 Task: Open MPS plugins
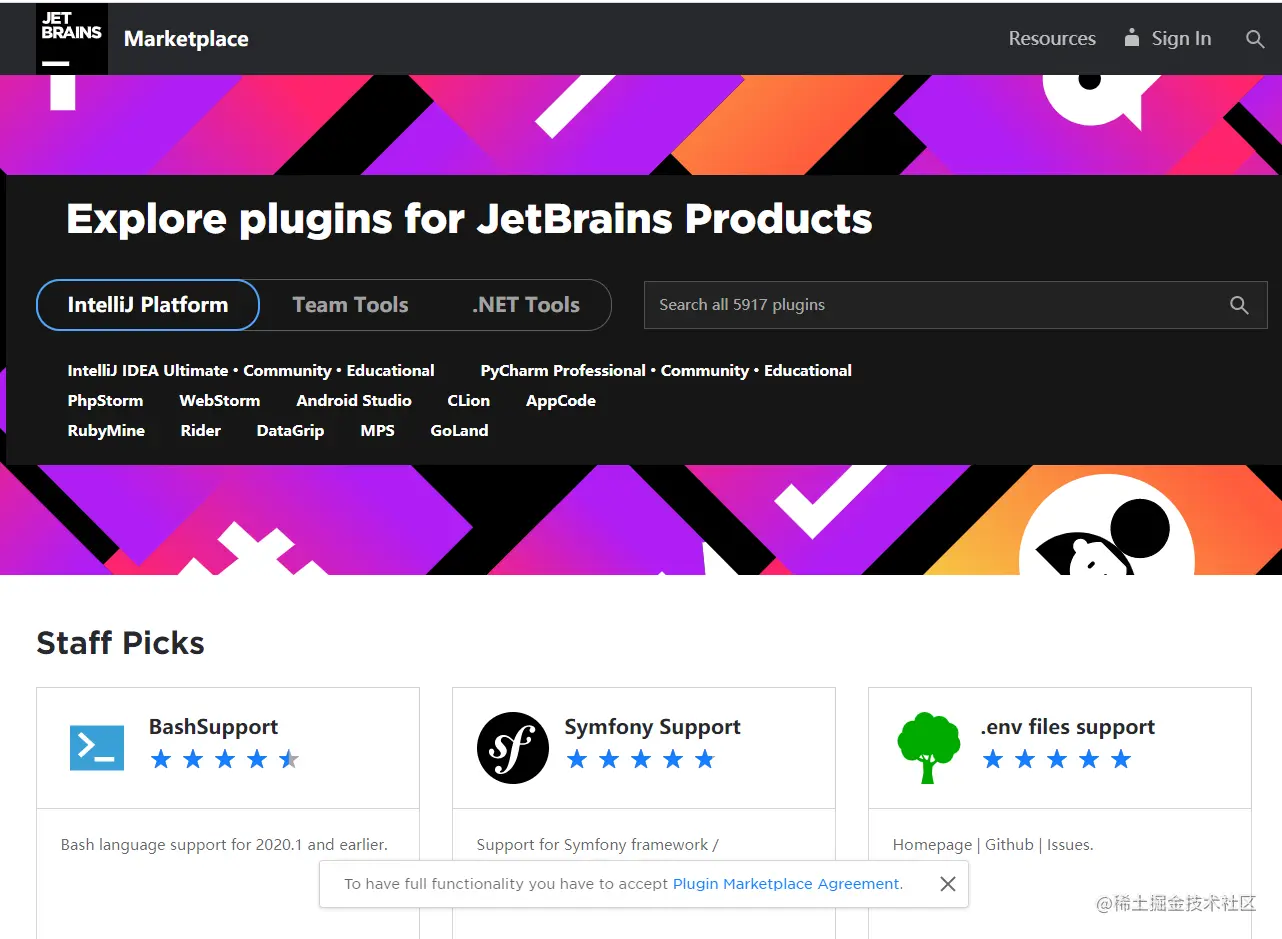[378, 430]
